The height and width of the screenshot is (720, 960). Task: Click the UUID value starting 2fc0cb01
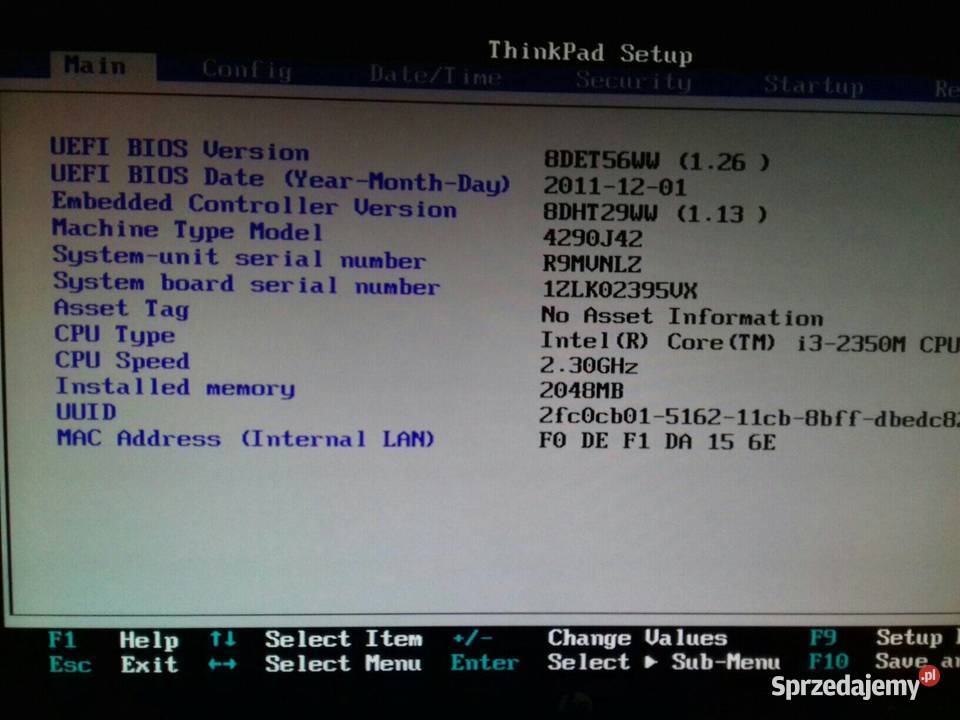[749, 418]
